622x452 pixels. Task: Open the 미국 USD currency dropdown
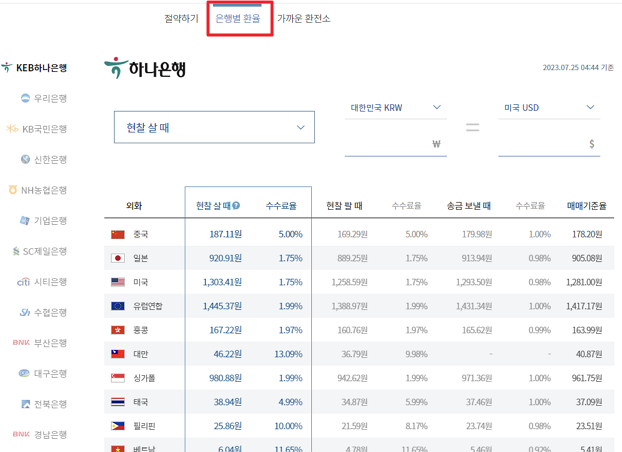tap(549, 108)
